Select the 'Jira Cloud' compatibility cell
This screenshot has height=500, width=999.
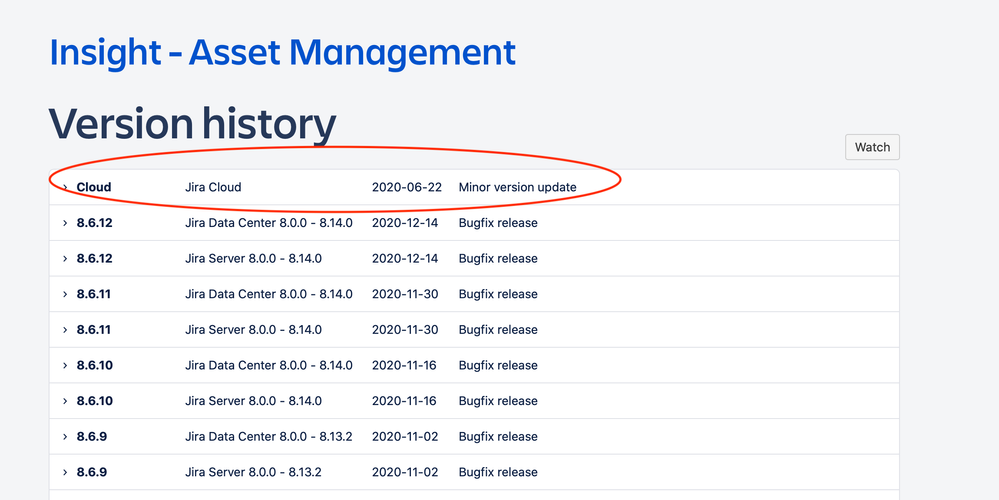pyautogui.click(x=213, y=187)
